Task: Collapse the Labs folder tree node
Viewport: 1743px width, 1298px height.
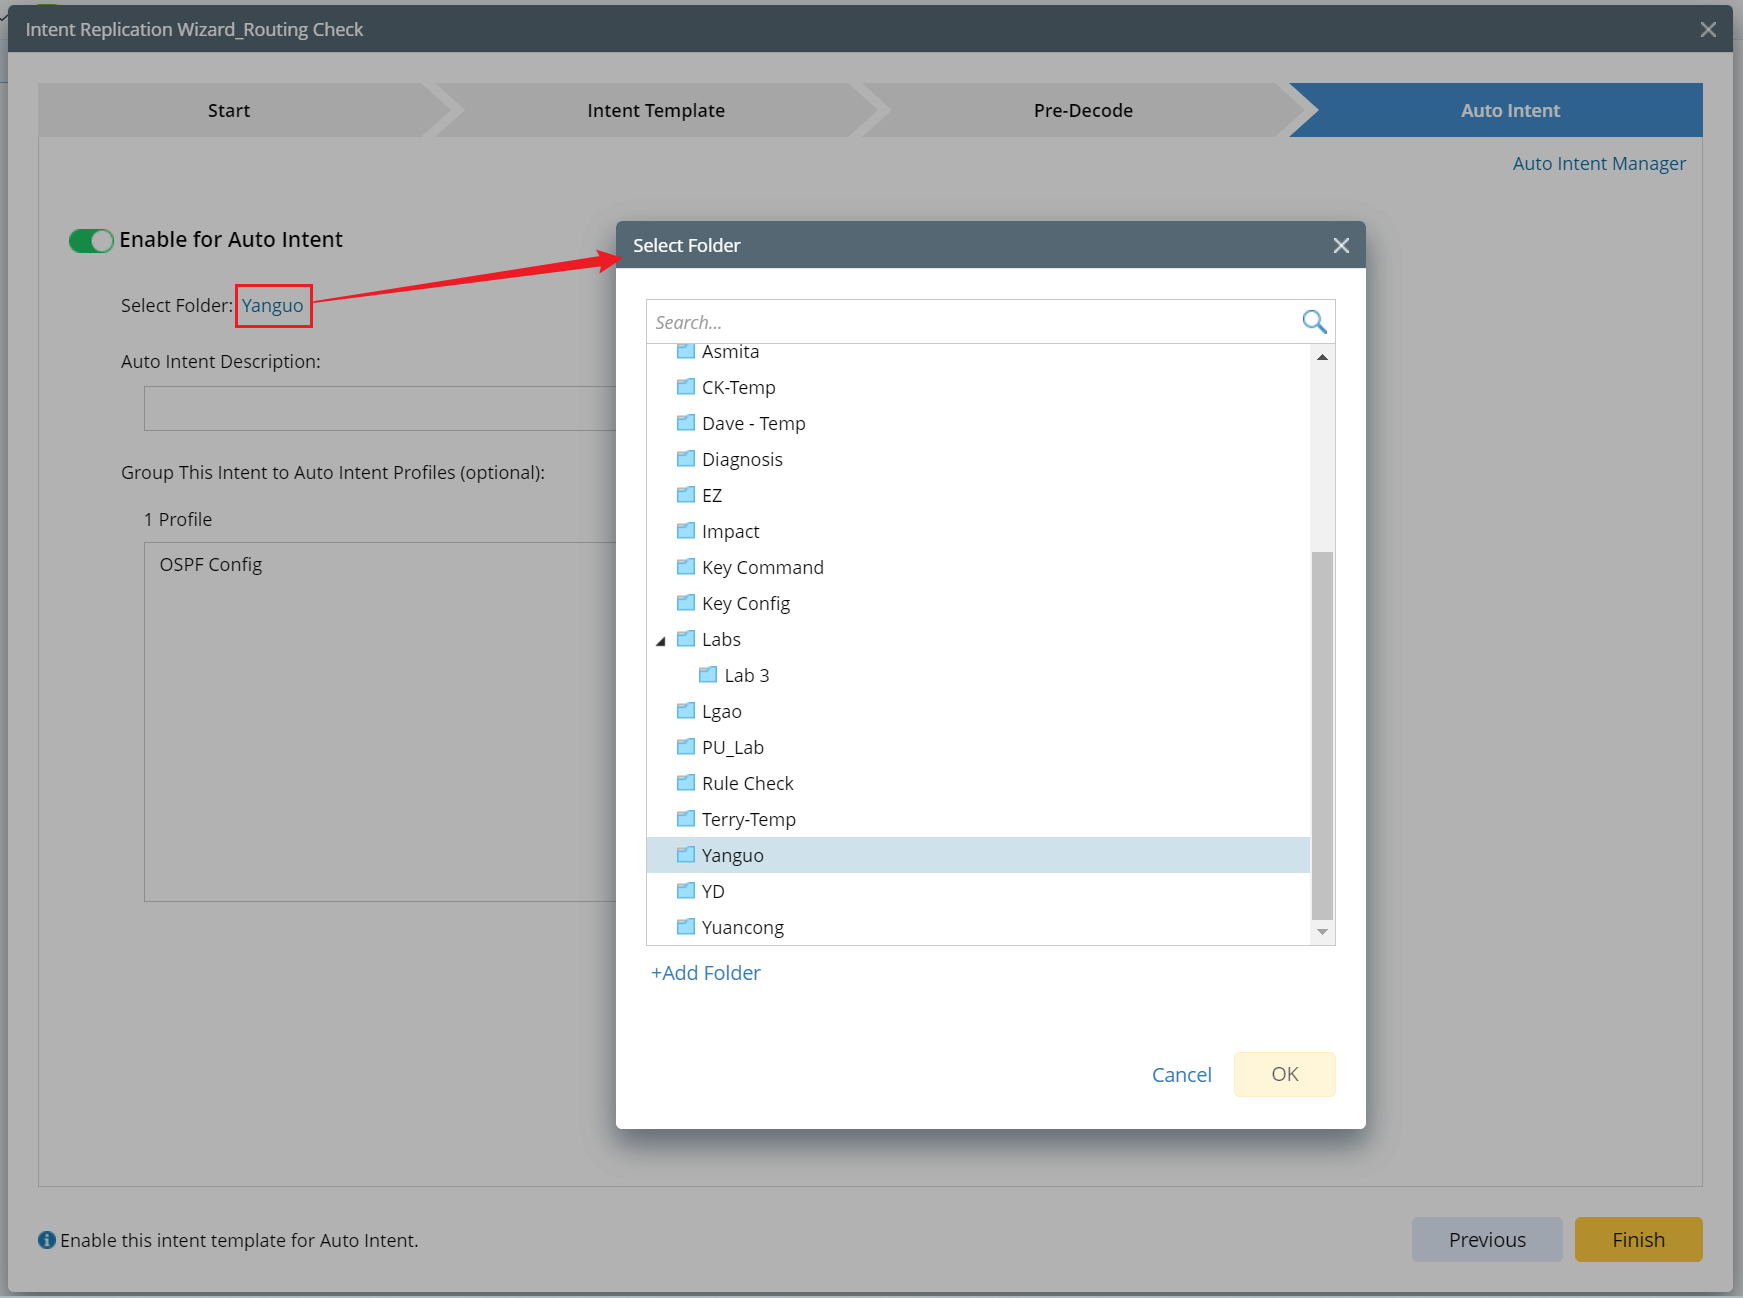Action: [x=661, y=641]
